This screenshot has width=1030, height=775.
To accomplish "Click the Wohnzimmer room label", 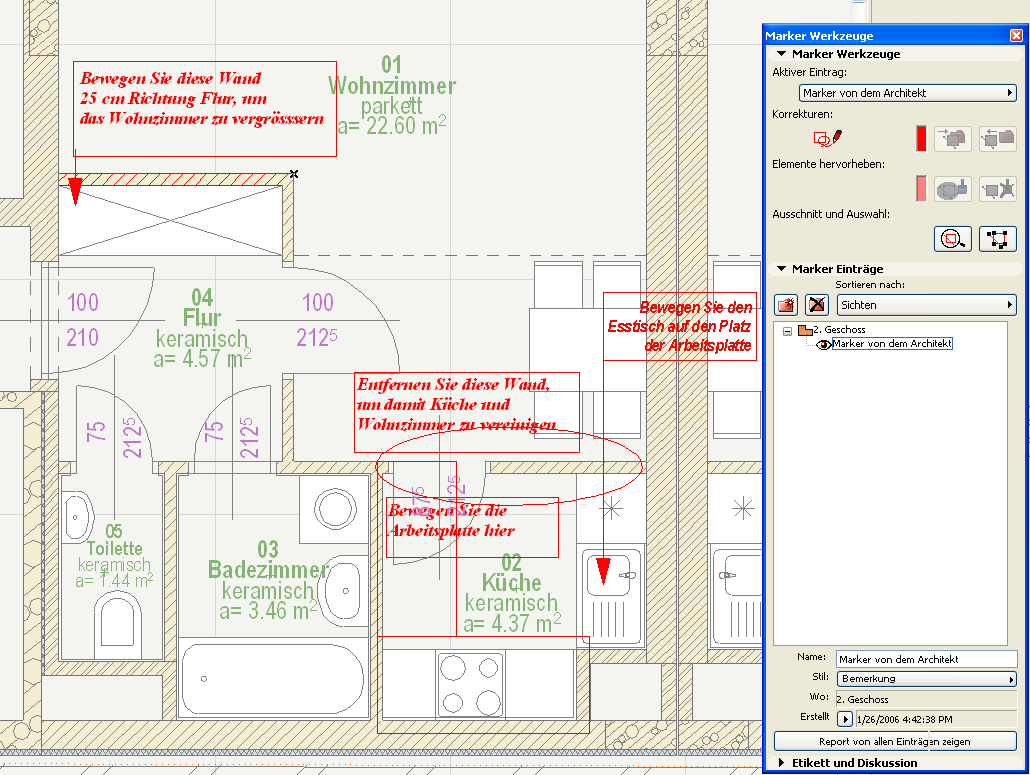I will tap(392, 96).
